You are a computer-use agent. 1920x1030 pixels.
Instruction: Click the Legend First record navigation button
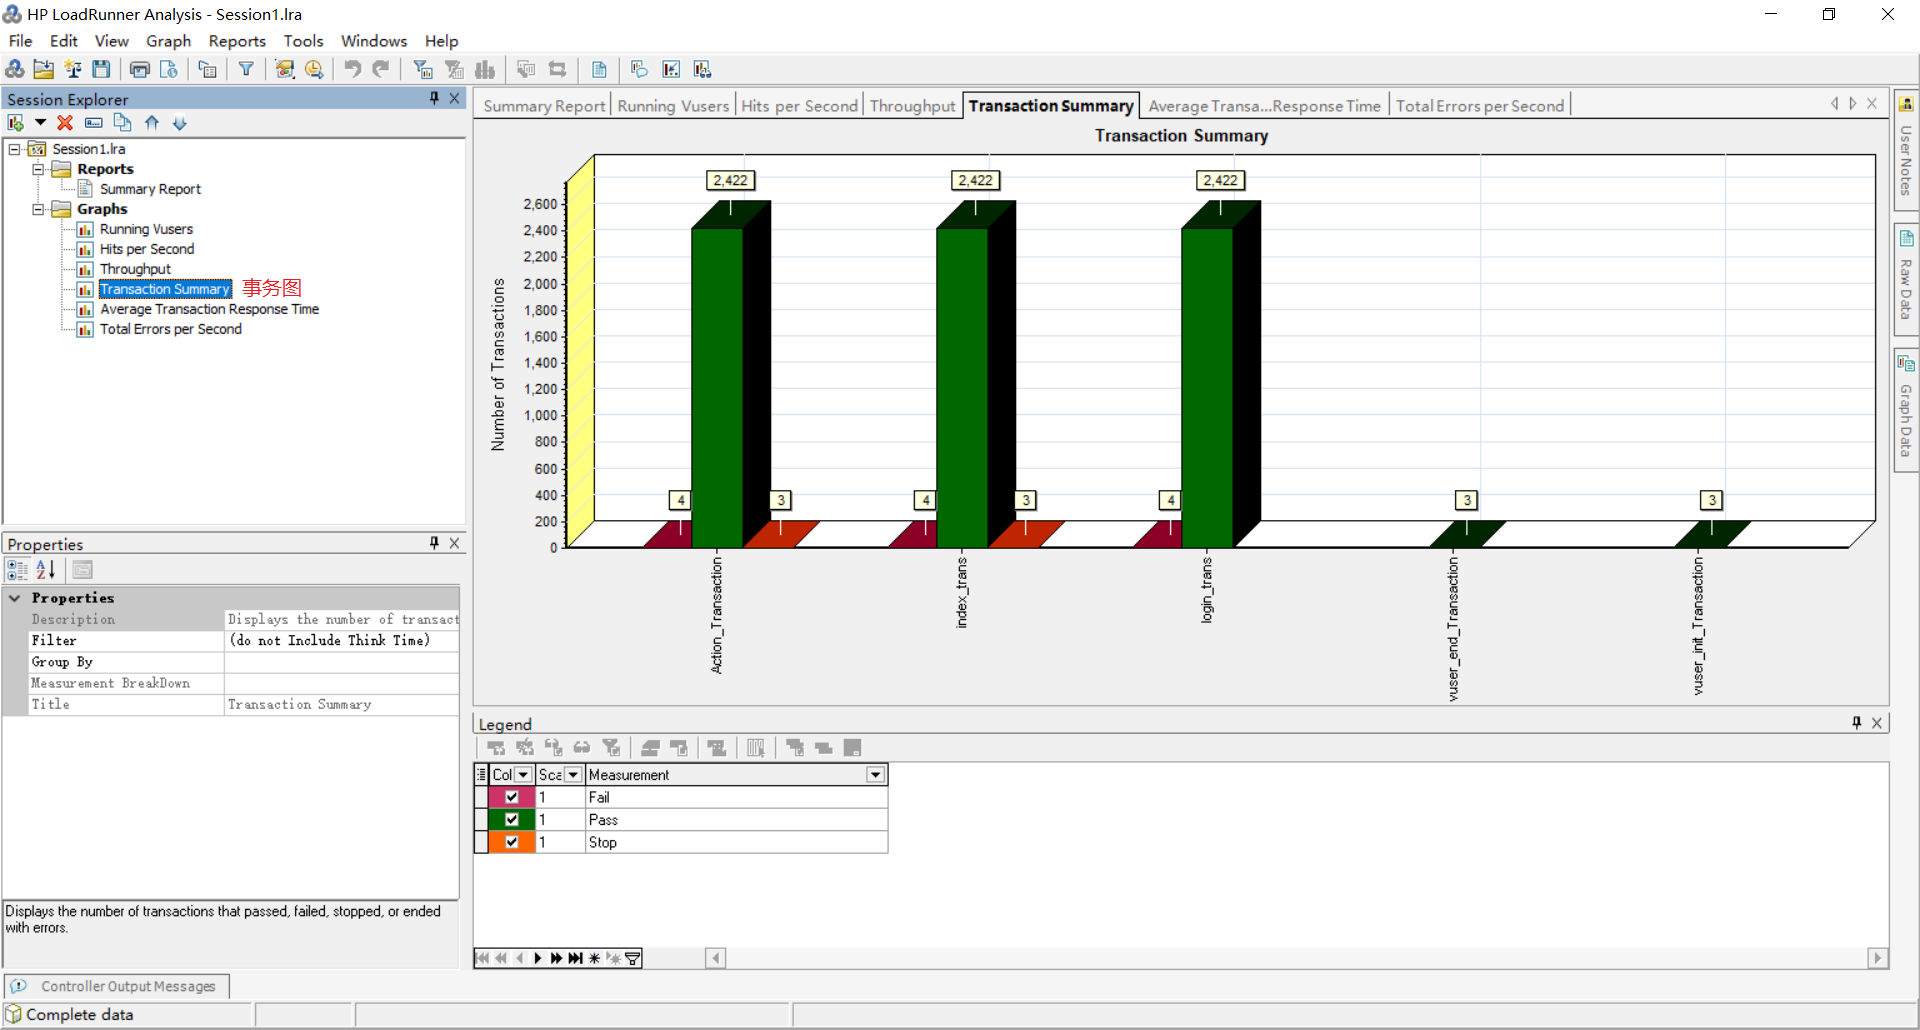tap(482, 958)
